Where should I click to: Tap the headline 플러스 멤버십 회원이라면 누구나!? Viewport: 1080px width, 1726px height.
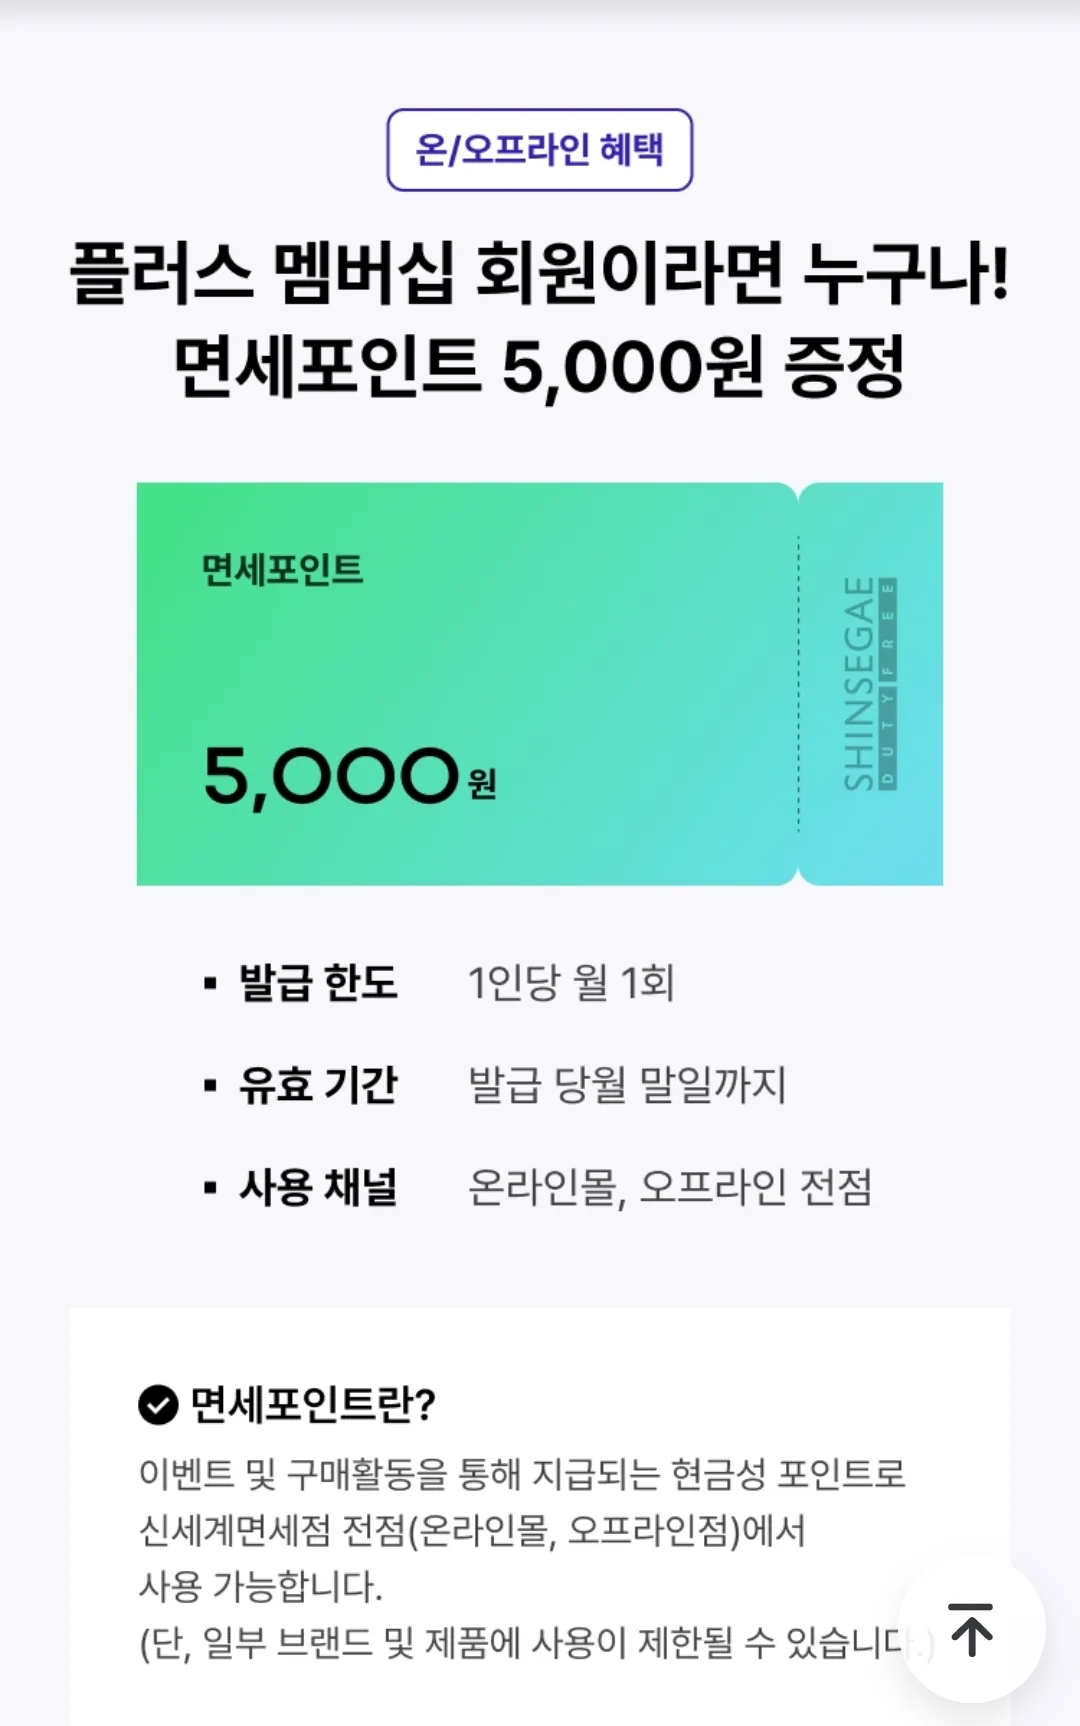pyautogui.click(x=540, y=273)
